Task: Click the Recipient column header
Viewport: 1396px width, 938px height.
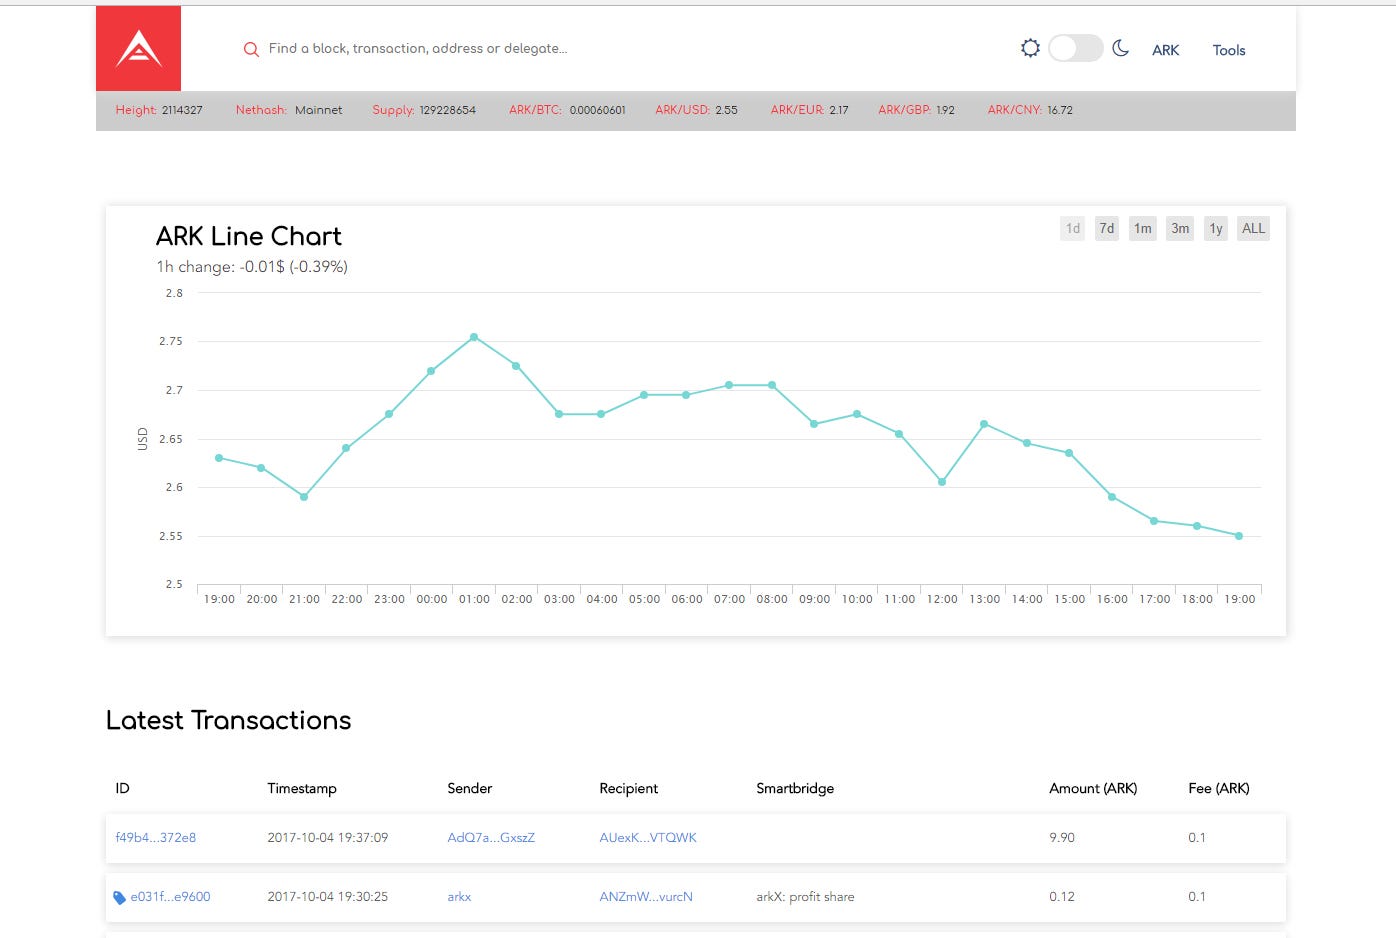Action: click(x=629, y=788)
